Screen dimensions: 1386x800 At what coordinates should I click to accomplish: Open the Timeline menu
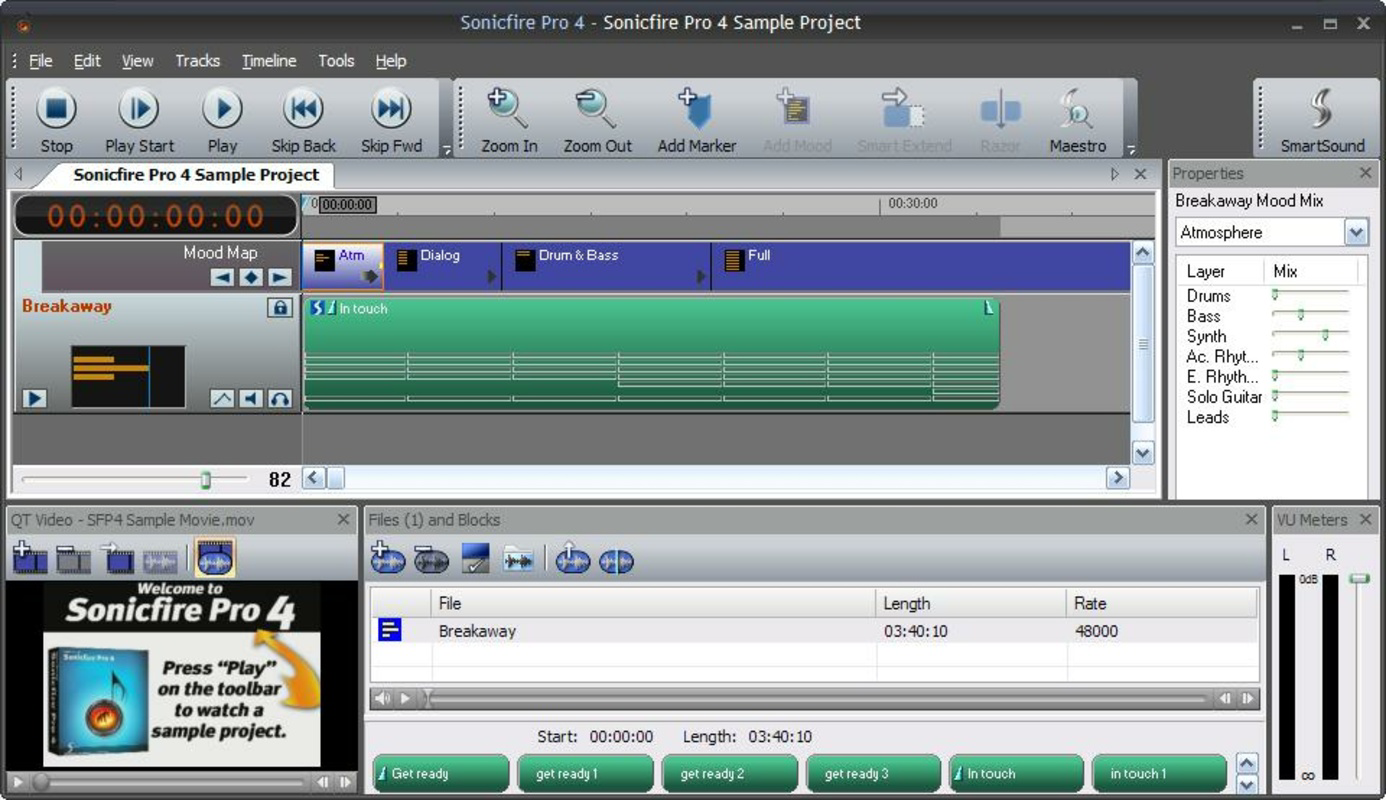[269, 61]
